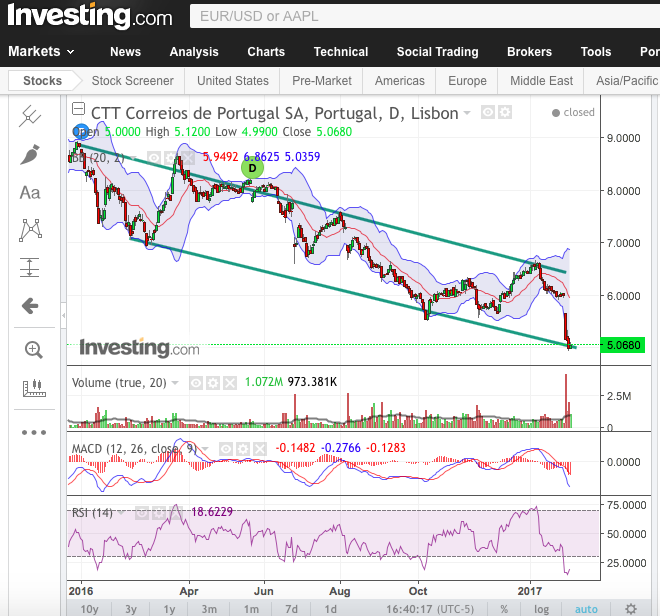The width and height of the screenshot is (660, 616).
Task: Select the Stocks tab
Action: [42, 80]
